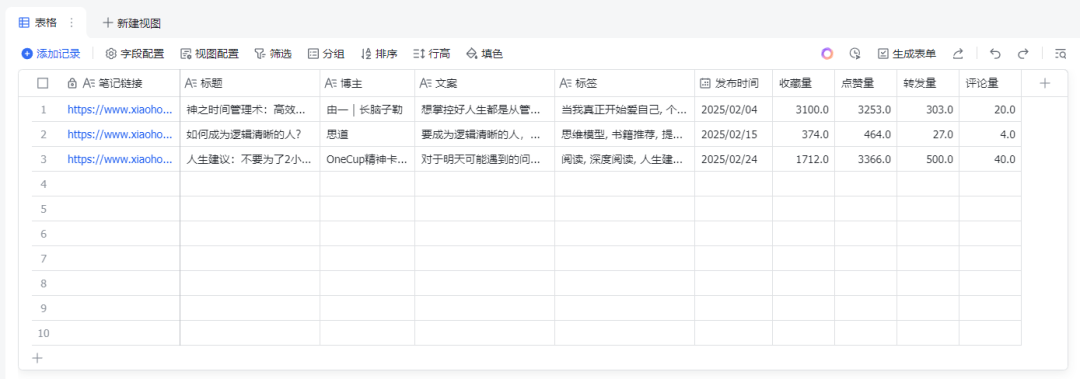The width and height of the screenshot is (1080, 379).
Task: Select the 评论量 column header
Action: pos(990,83)
